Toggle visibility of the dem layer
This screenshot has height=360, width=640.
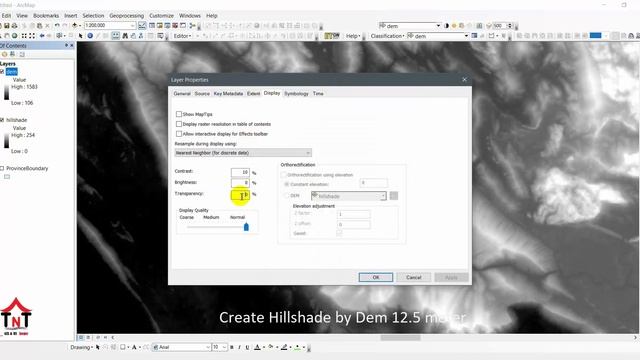[x=2, y=71]
